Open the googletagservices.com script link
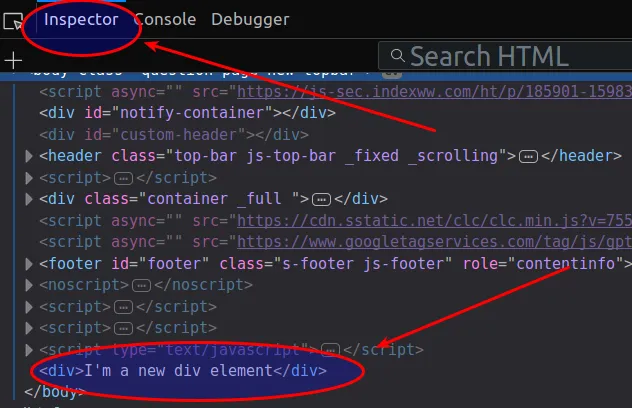The image size is (632, 408). pos(434,242)
